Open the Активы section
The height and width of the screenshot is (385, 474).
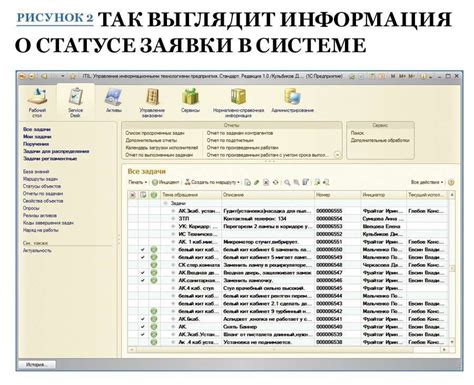113,101
